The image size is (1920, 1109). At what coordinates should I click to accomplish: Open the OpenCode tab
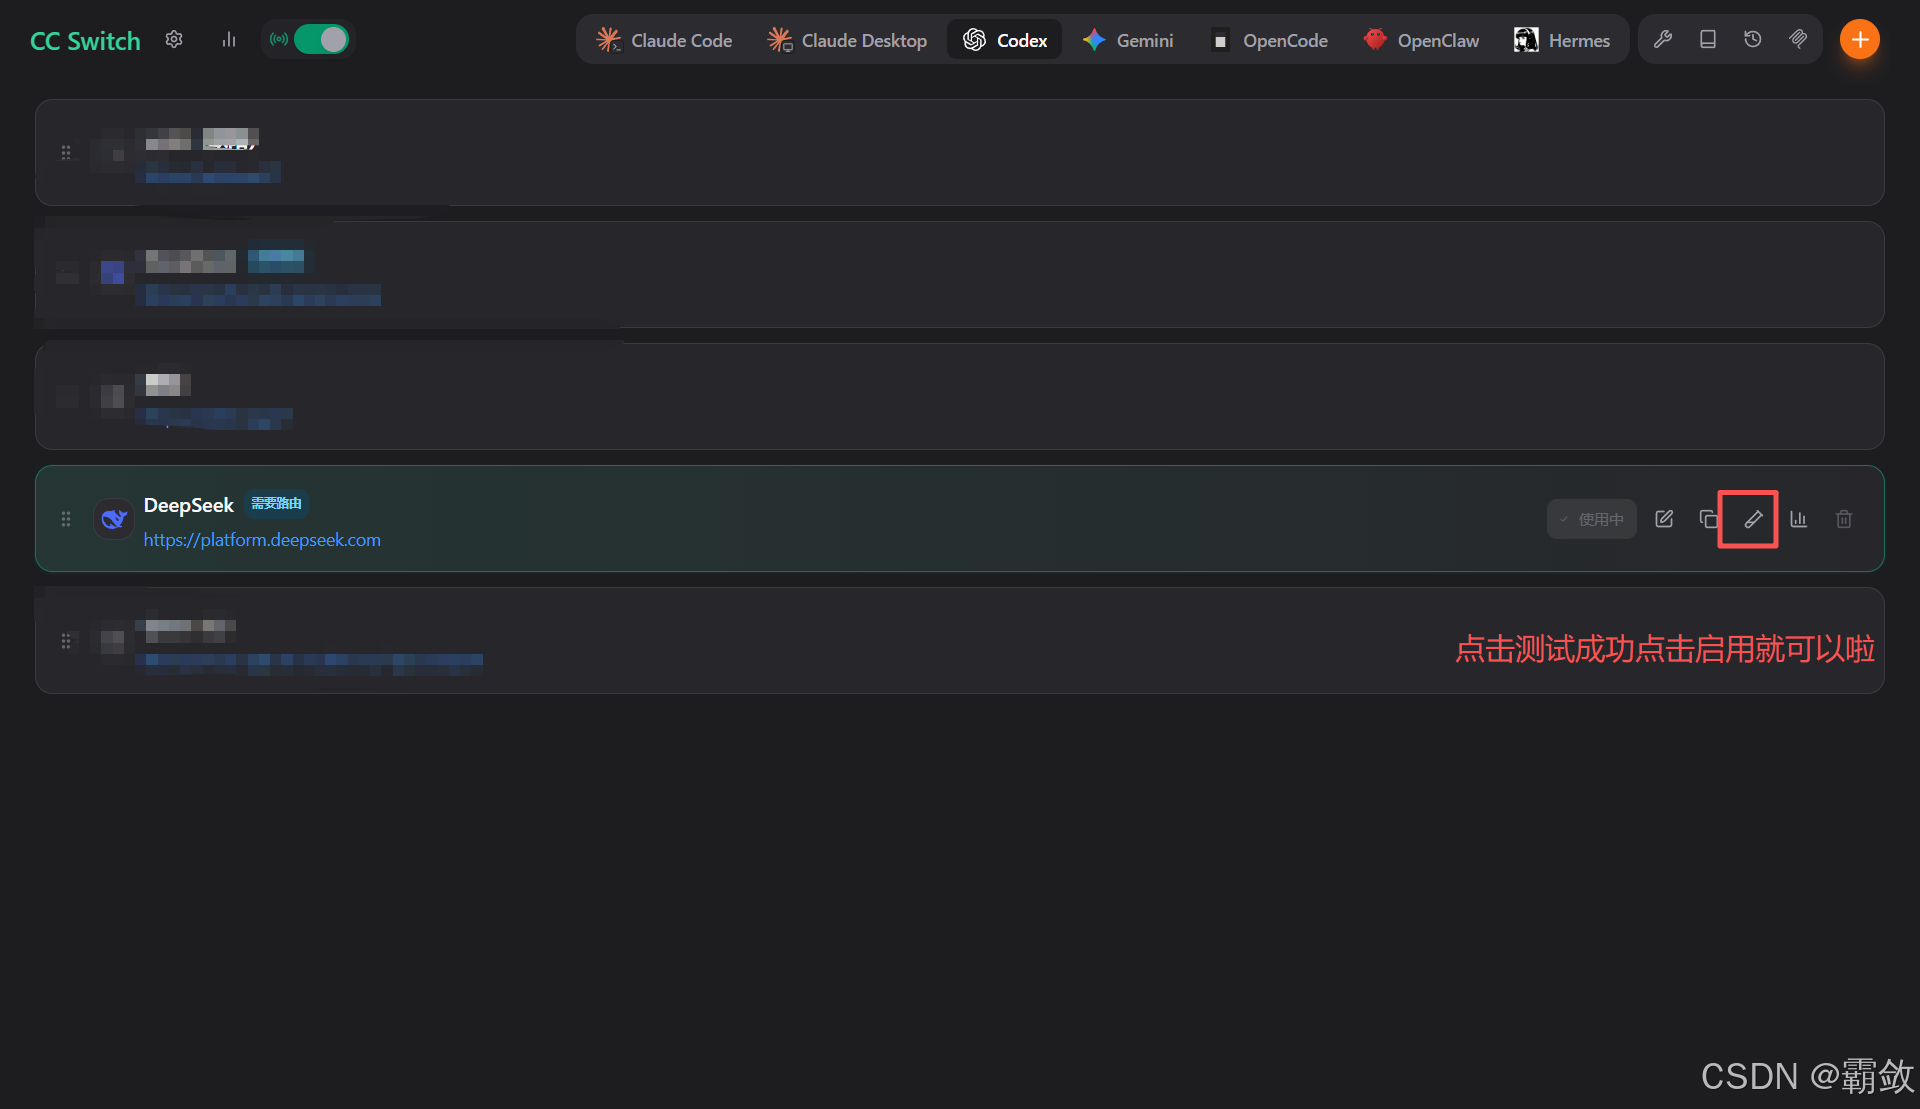click(1269, 40)
